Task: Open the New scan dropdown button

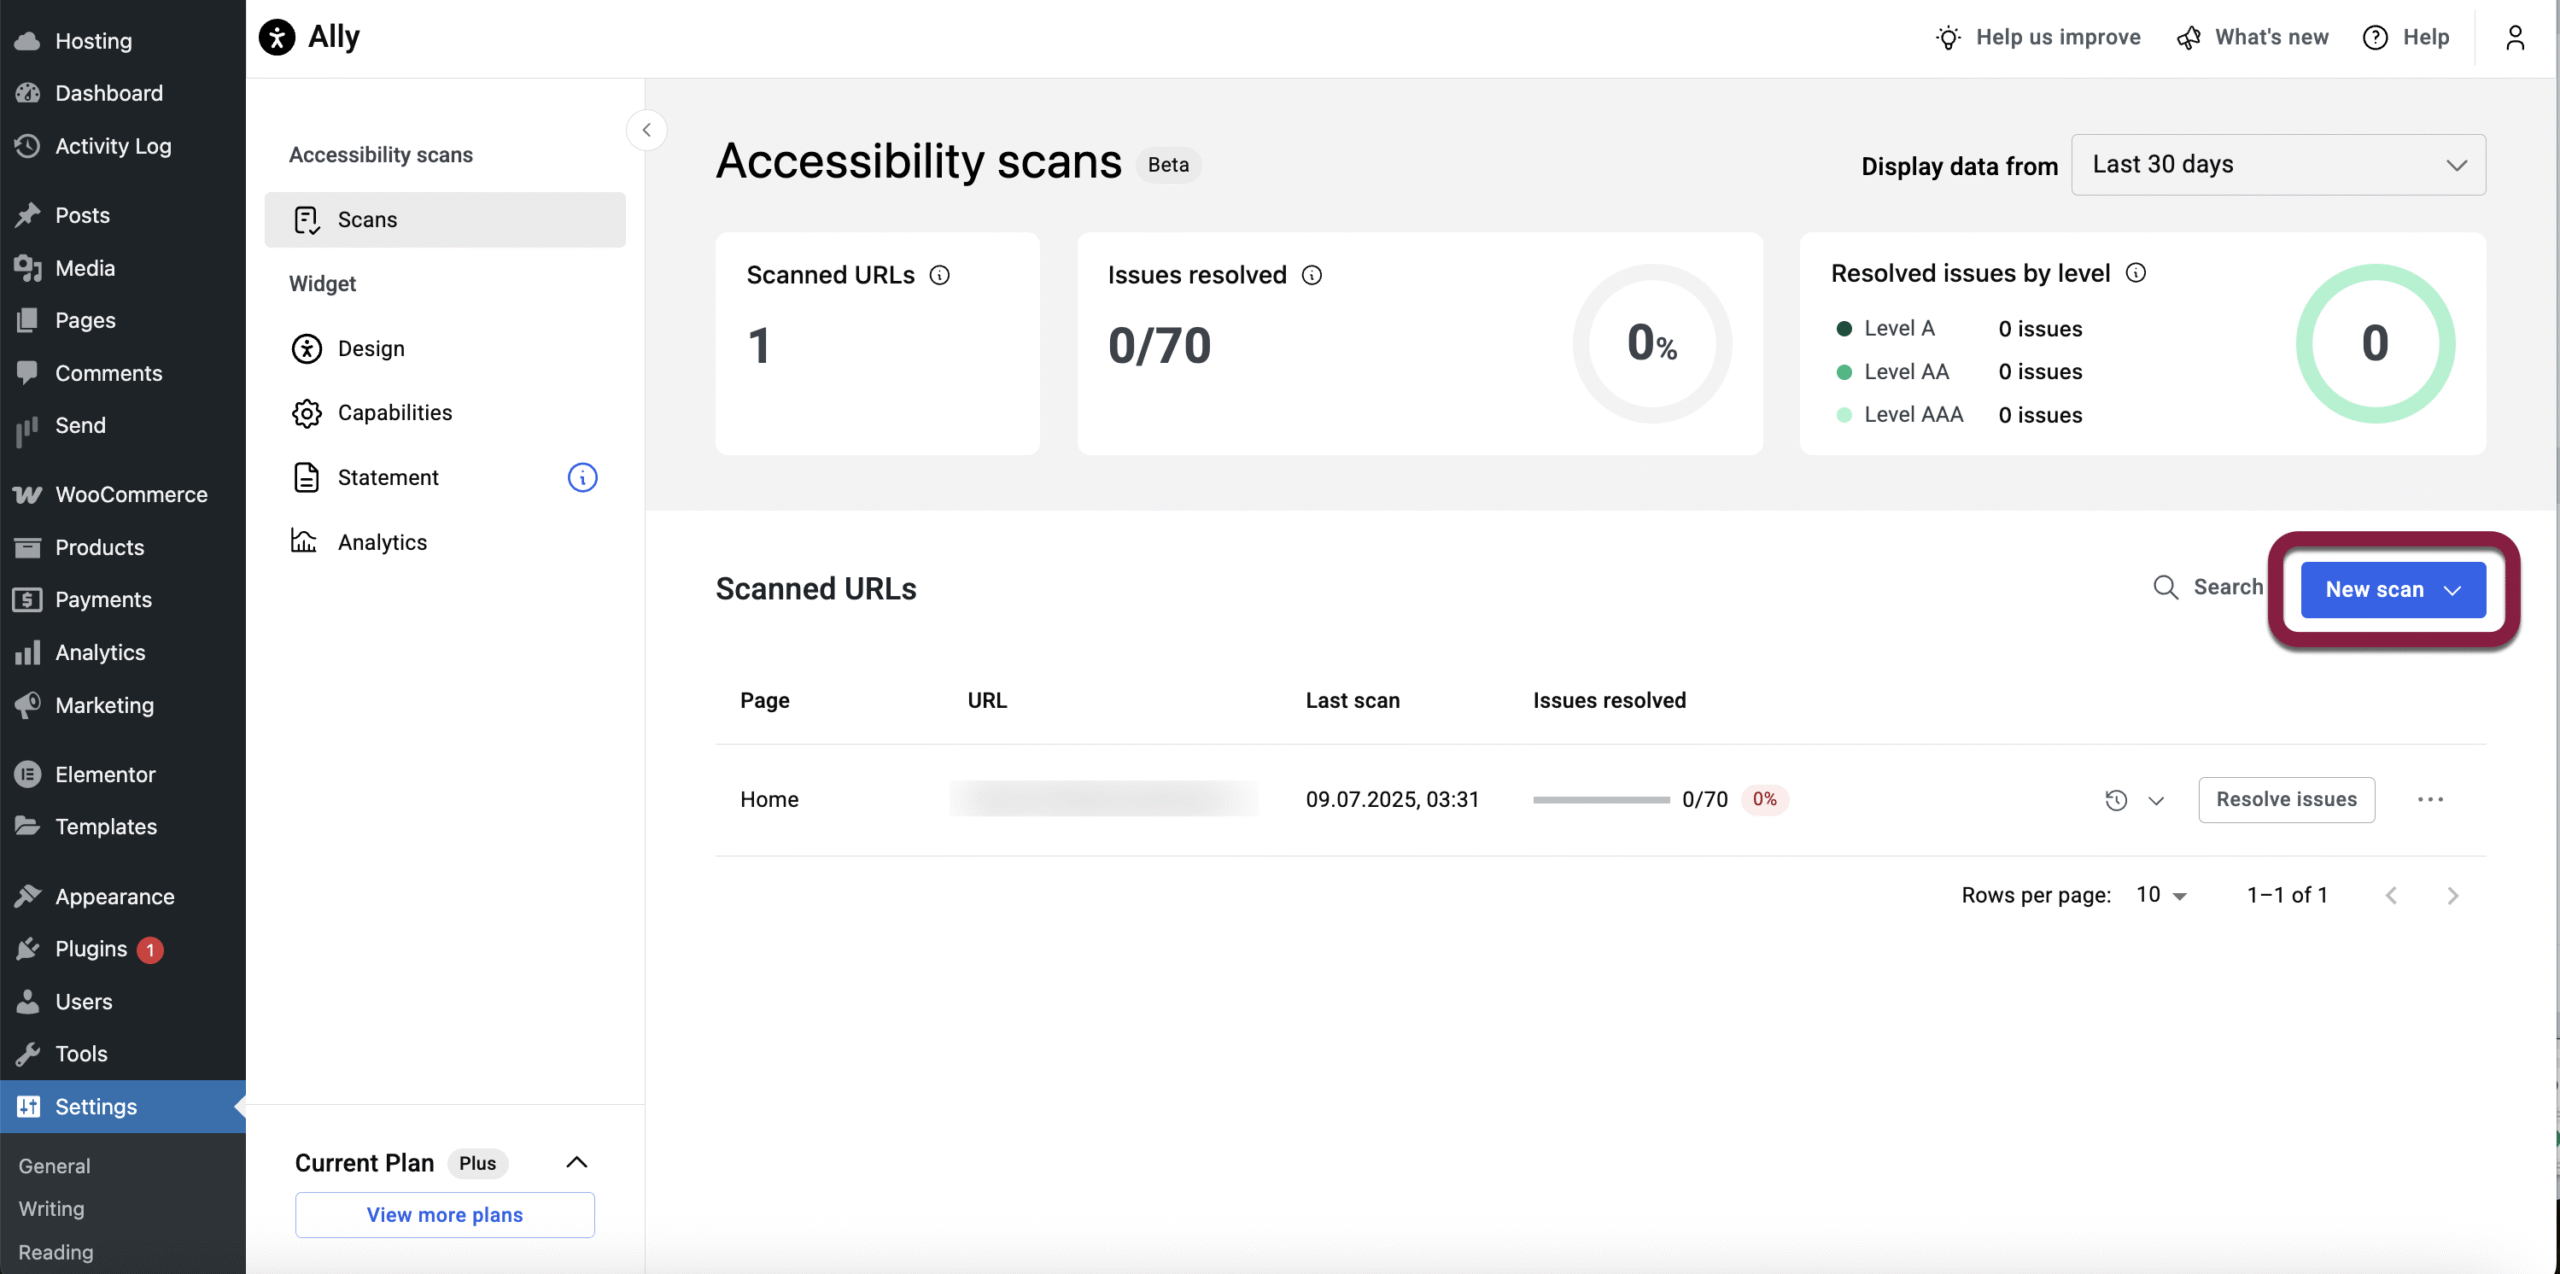Action: click(x=2392, y=590)
